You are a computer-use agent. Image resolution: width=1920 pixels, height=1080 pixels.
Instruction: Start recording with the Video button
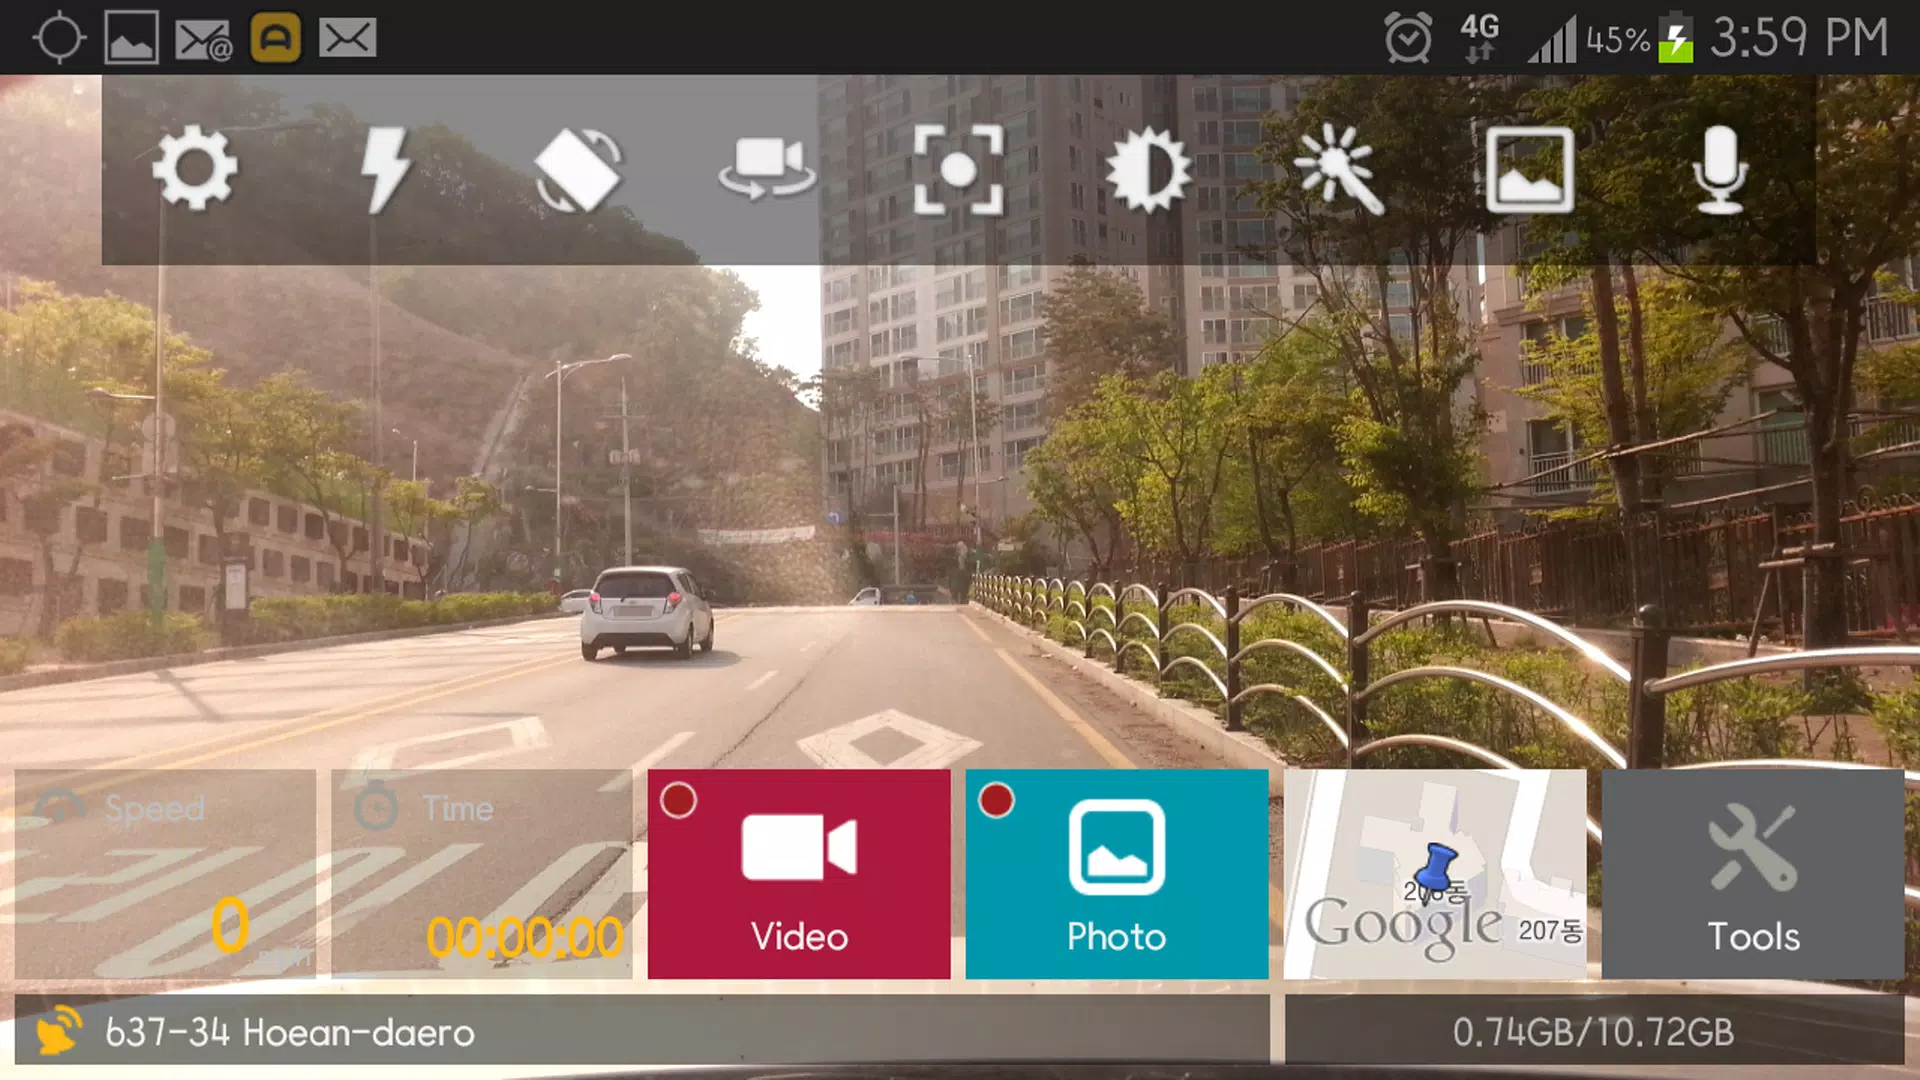[799, 874]
